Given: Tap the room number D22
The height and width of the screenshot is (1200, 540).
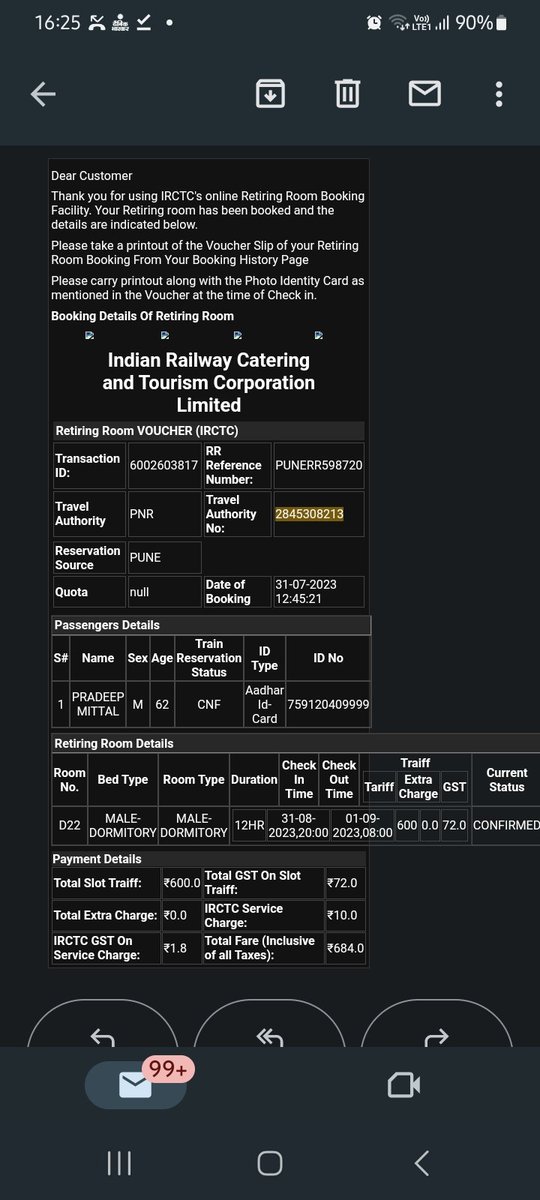Looking at the screenshot, I should click(x=69, y=825).
